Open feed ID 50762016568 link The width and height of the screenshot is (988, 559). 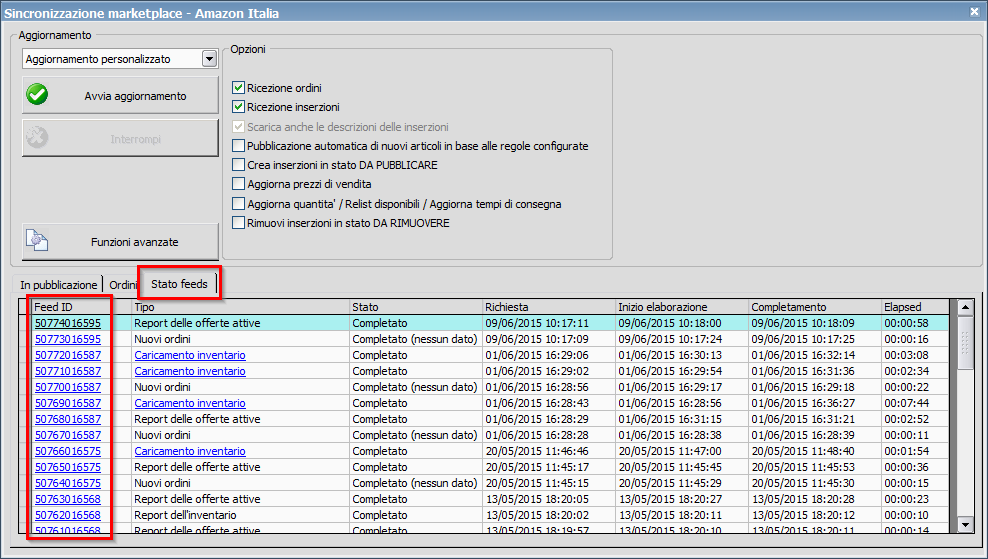[x=67, y=515]
